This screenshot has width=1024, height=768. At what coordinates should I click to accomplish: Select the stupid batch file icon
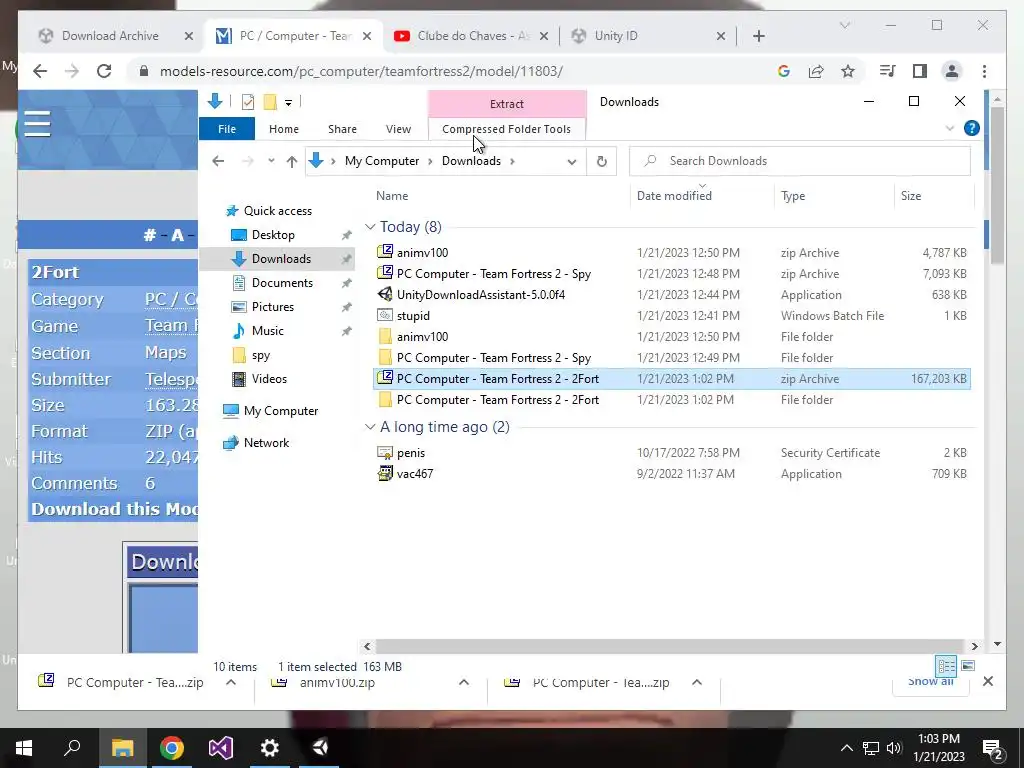point(385,315)
